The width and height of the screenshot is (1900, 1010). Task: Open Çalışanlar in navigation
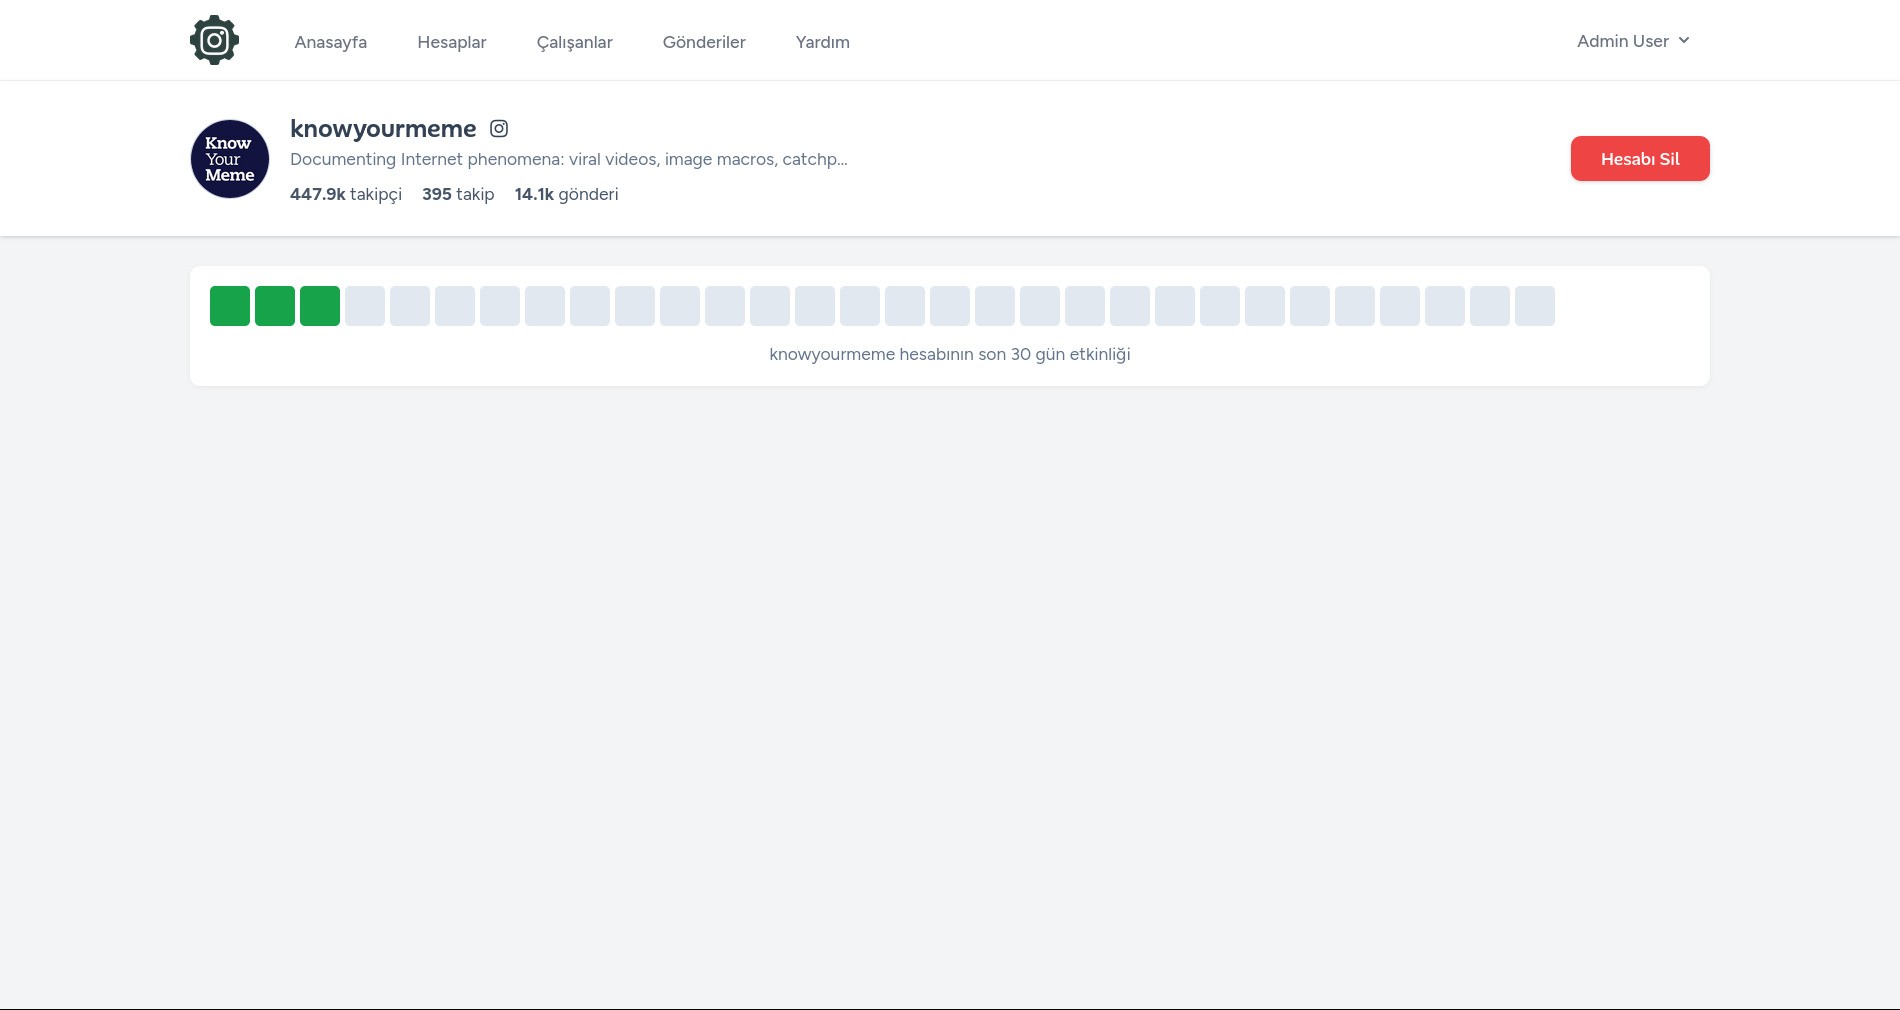[575, 42]
